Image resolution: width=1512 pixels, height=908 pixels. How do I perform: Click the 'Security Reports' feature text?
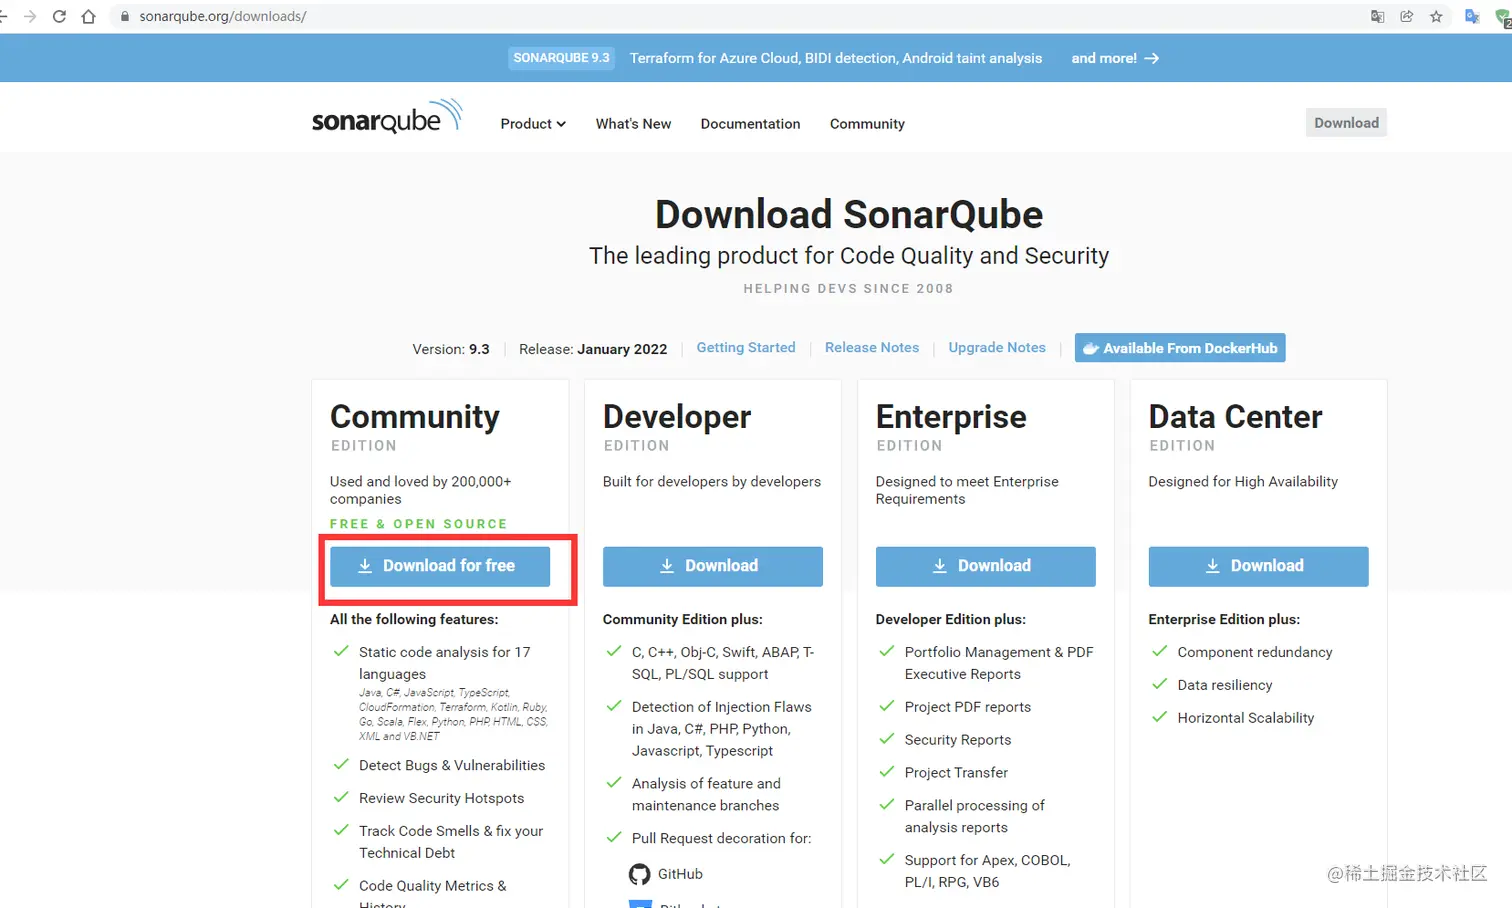(x=958, y=740)
